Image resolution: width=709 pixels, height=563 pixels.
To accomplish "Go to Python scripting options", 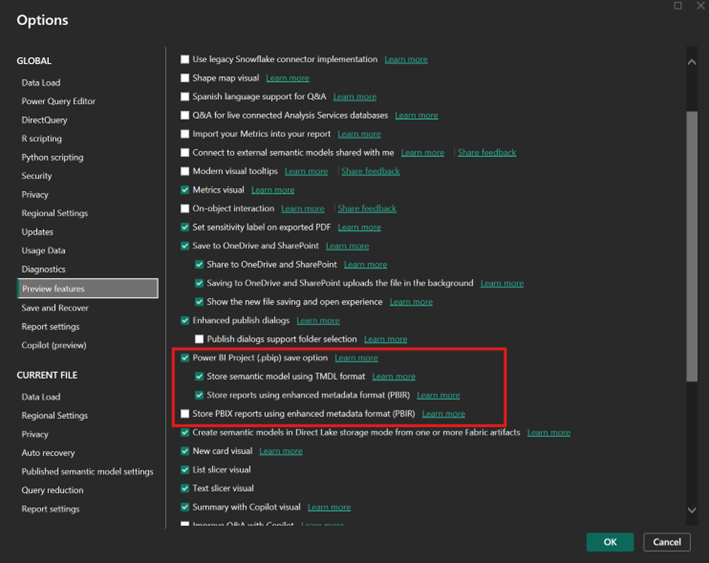I will point(53,157).
